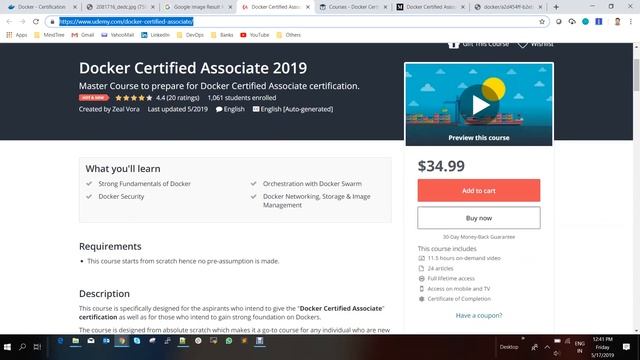This screenshot has height=360, width=640.
Task: Change ENG IN input language
Action: tap(579, 347)
